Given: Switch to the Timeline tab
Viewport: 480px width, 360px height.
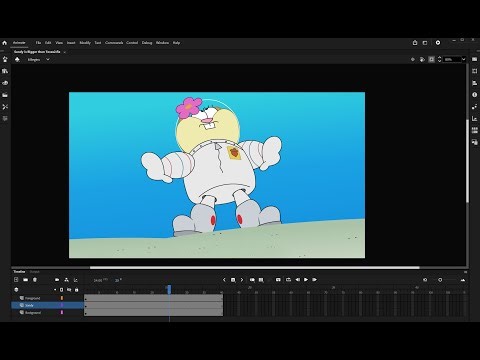Looking at the screenshot, I should point(19,272).
